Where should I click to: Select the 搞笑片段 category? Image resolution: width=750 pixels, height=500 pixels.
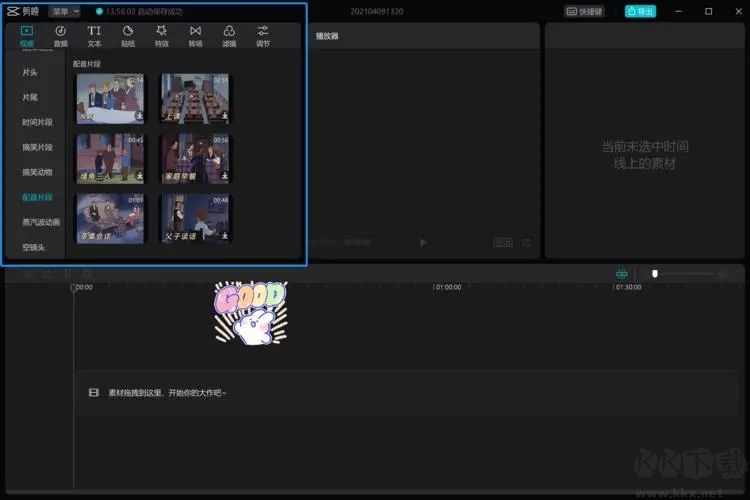point(37,147)
